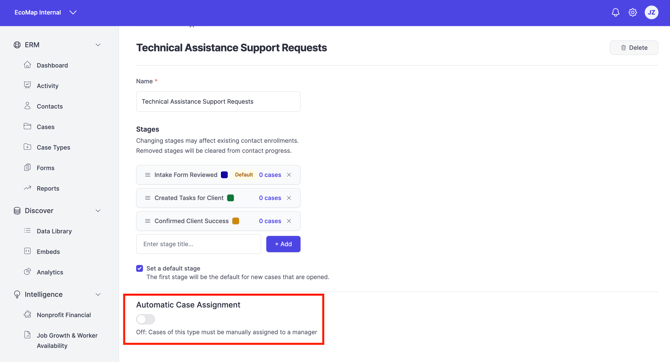Grab the Intake Form Reviewed drag handle

point(147,175)
